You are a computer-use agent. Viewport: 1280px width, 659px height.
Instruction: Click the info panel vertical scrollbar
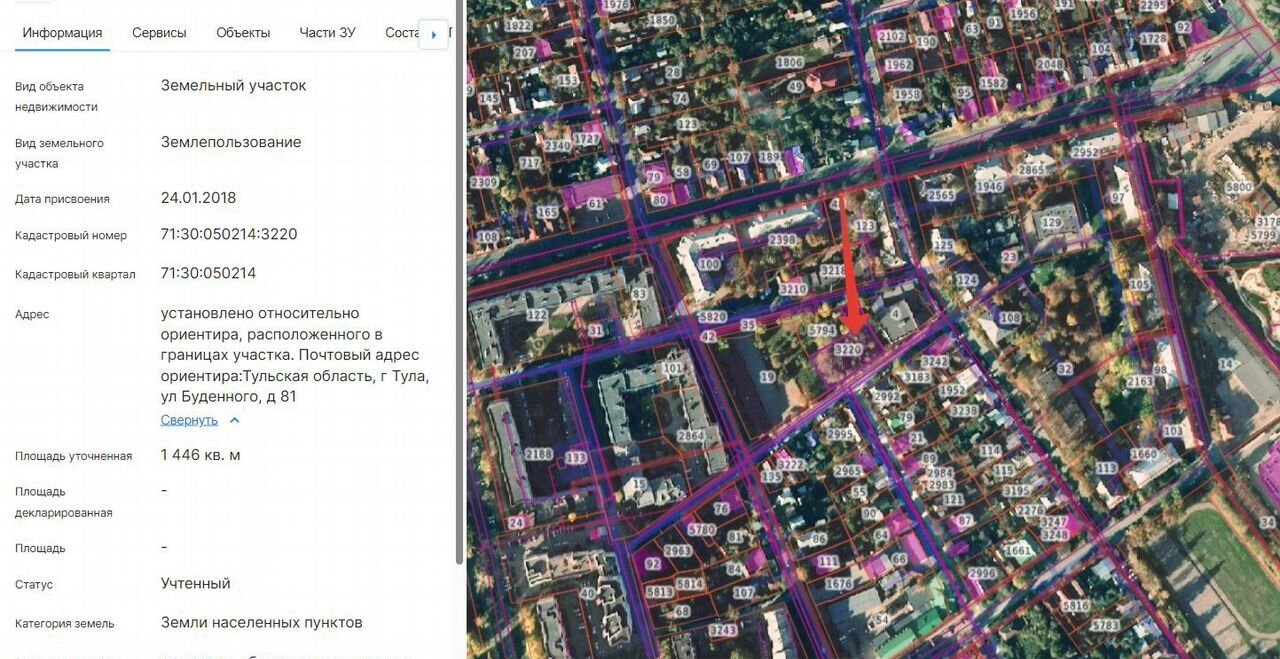[x=459, y=280]
